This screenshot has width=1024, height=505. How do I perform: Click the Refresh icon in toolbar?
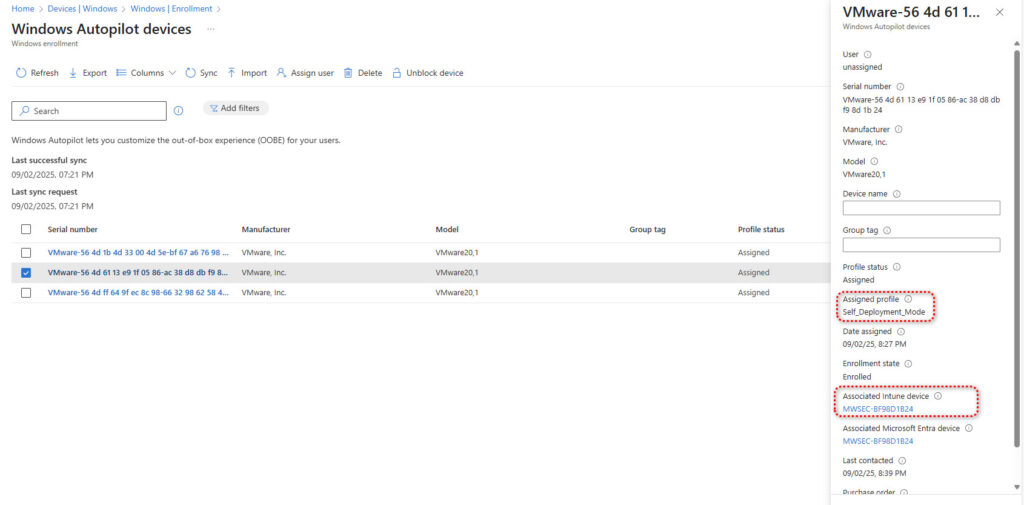(21, 73)
